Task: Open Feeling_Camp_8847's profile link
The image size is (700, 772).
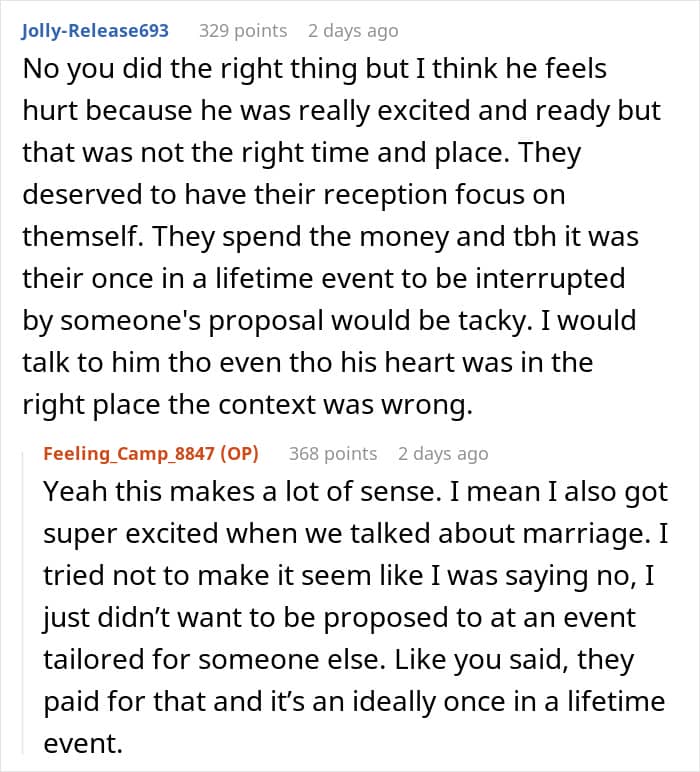Action: (129, 453)
